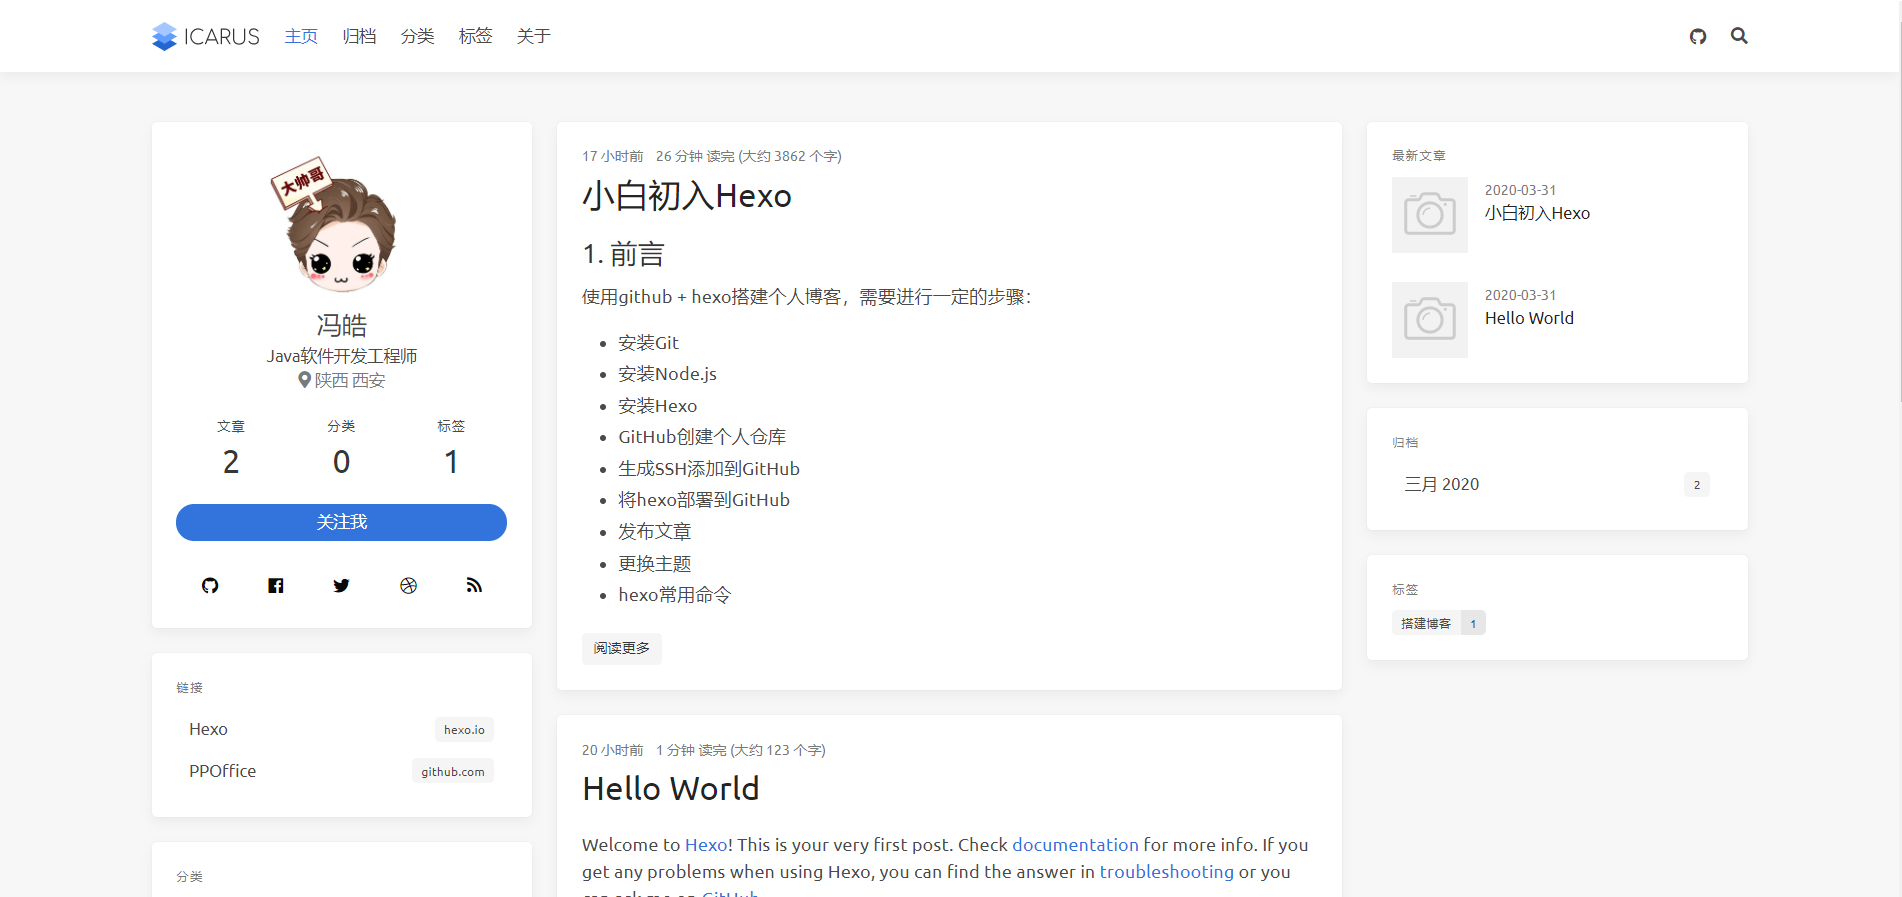The image size is (1902, 897).
Task: Open the profile's RSS feed icon
Action: [x=474, y=586]
